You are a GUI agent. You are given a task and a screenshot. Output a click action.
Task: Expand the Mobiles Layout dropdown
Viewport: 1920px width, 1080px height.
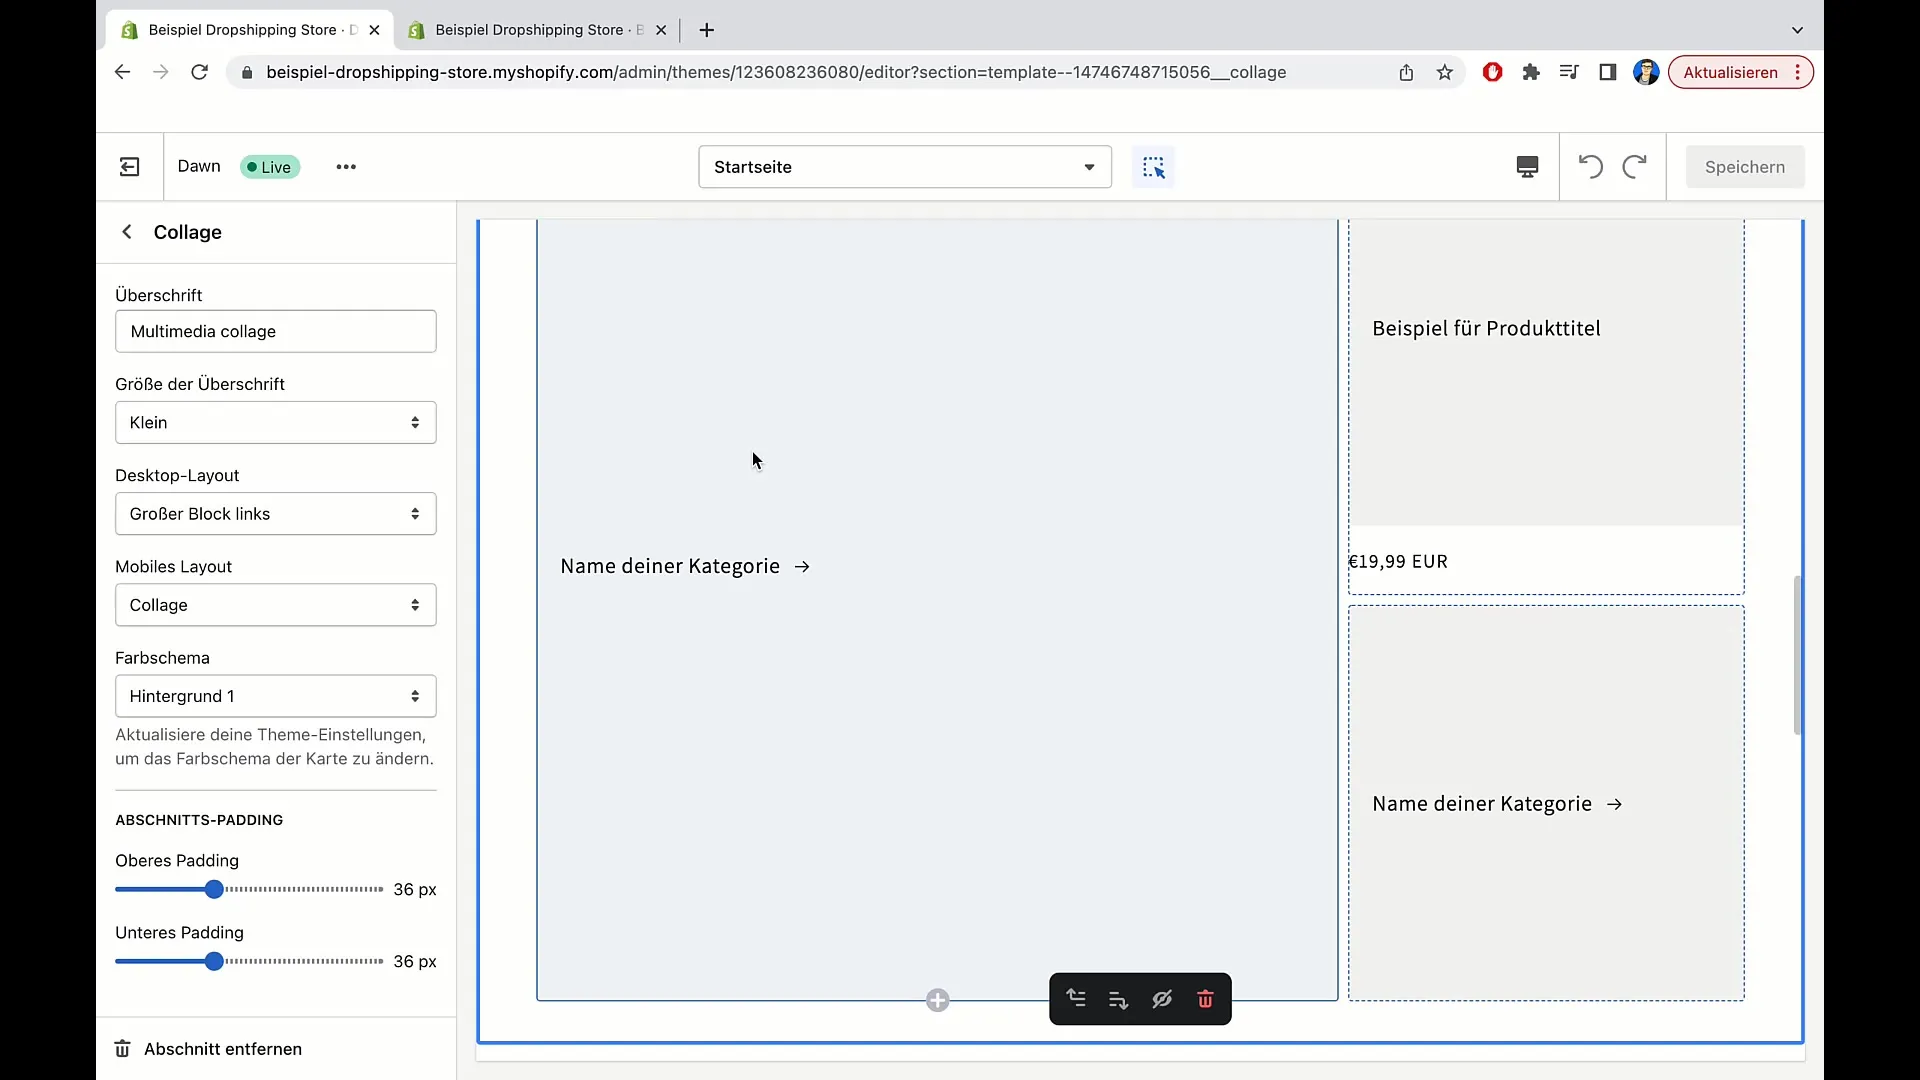pos(274,604)
